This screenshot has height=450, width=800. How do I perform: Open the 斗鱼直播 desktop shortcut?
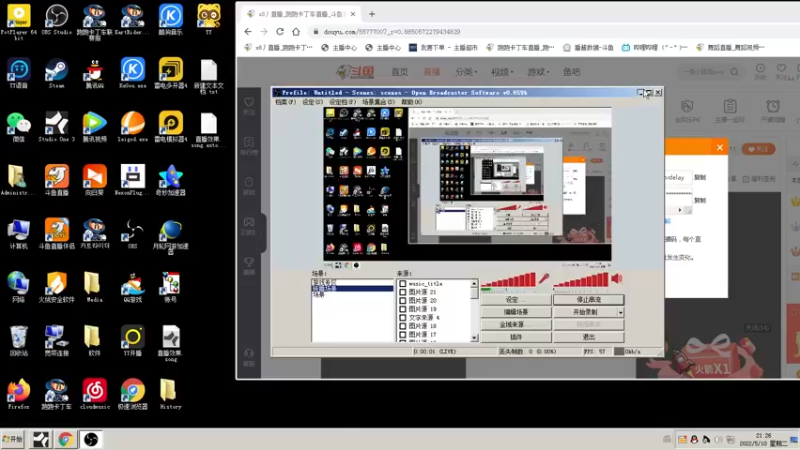56,180
